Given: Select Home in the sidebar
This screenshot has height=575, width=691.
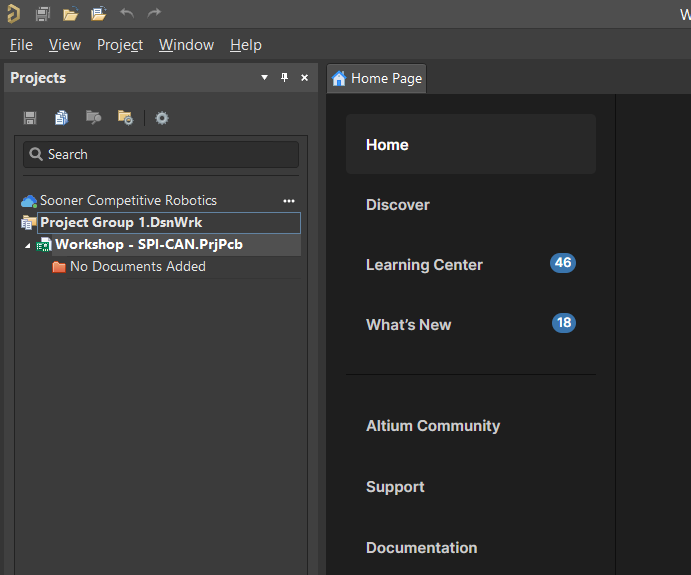Looking at the screenshot, I should 471,145.
